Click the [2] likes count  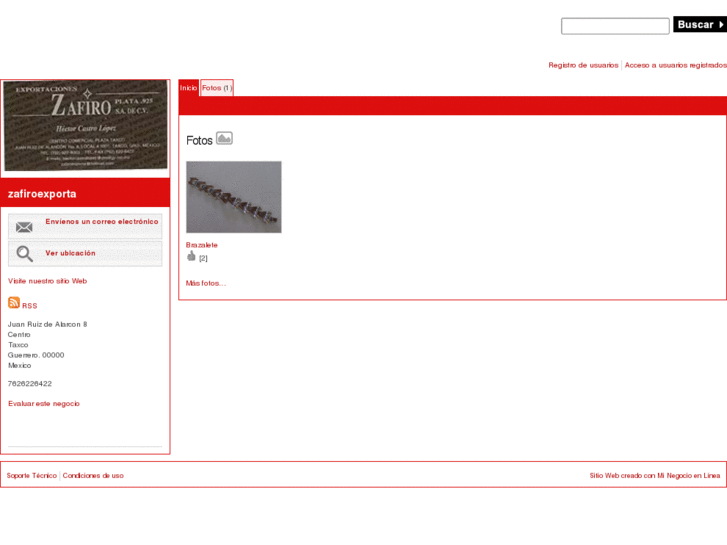pyautogui.click(x=203, y=259)
